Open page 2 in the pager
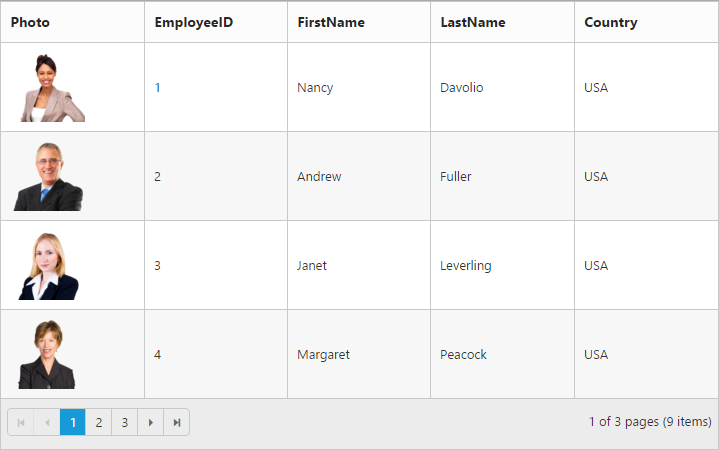719x450 pixels. 99,422
